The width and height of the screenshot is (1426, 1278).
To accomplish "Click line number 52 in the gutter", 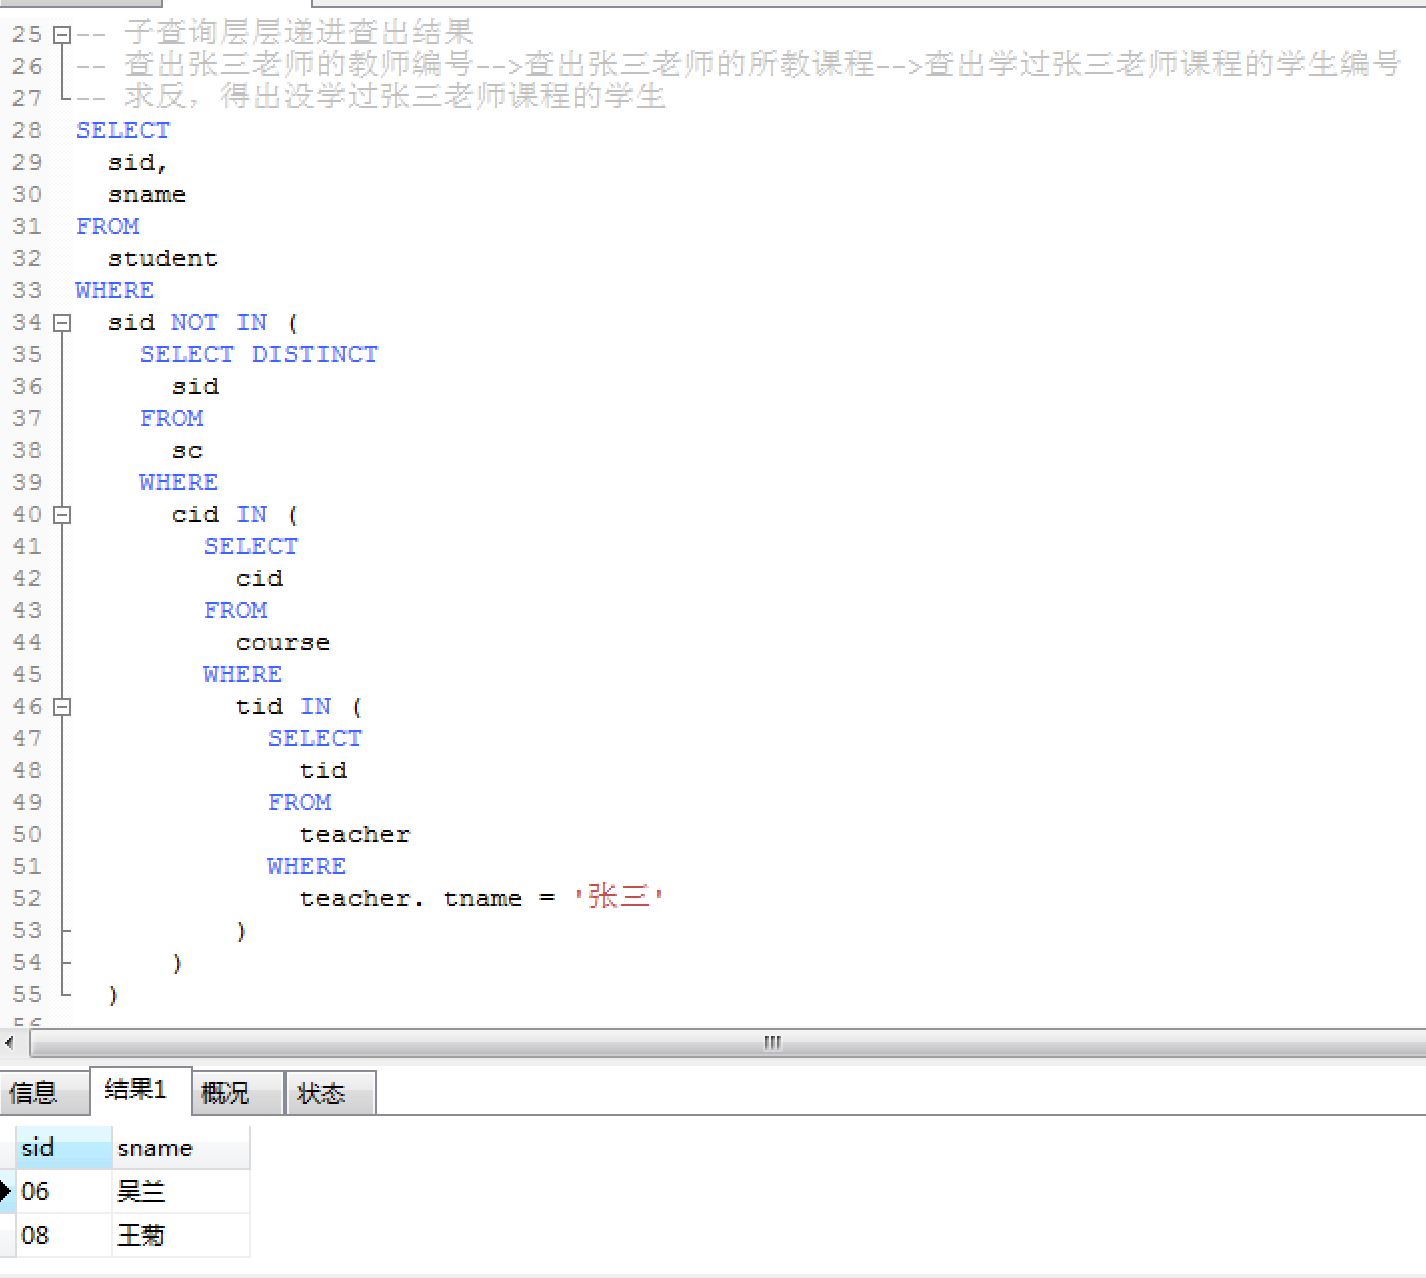I will [x=27, y=899].
